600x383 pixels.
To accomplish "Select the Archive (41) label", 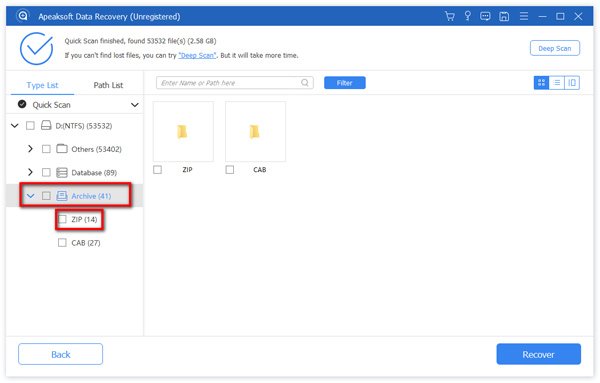I will (91, 196).
